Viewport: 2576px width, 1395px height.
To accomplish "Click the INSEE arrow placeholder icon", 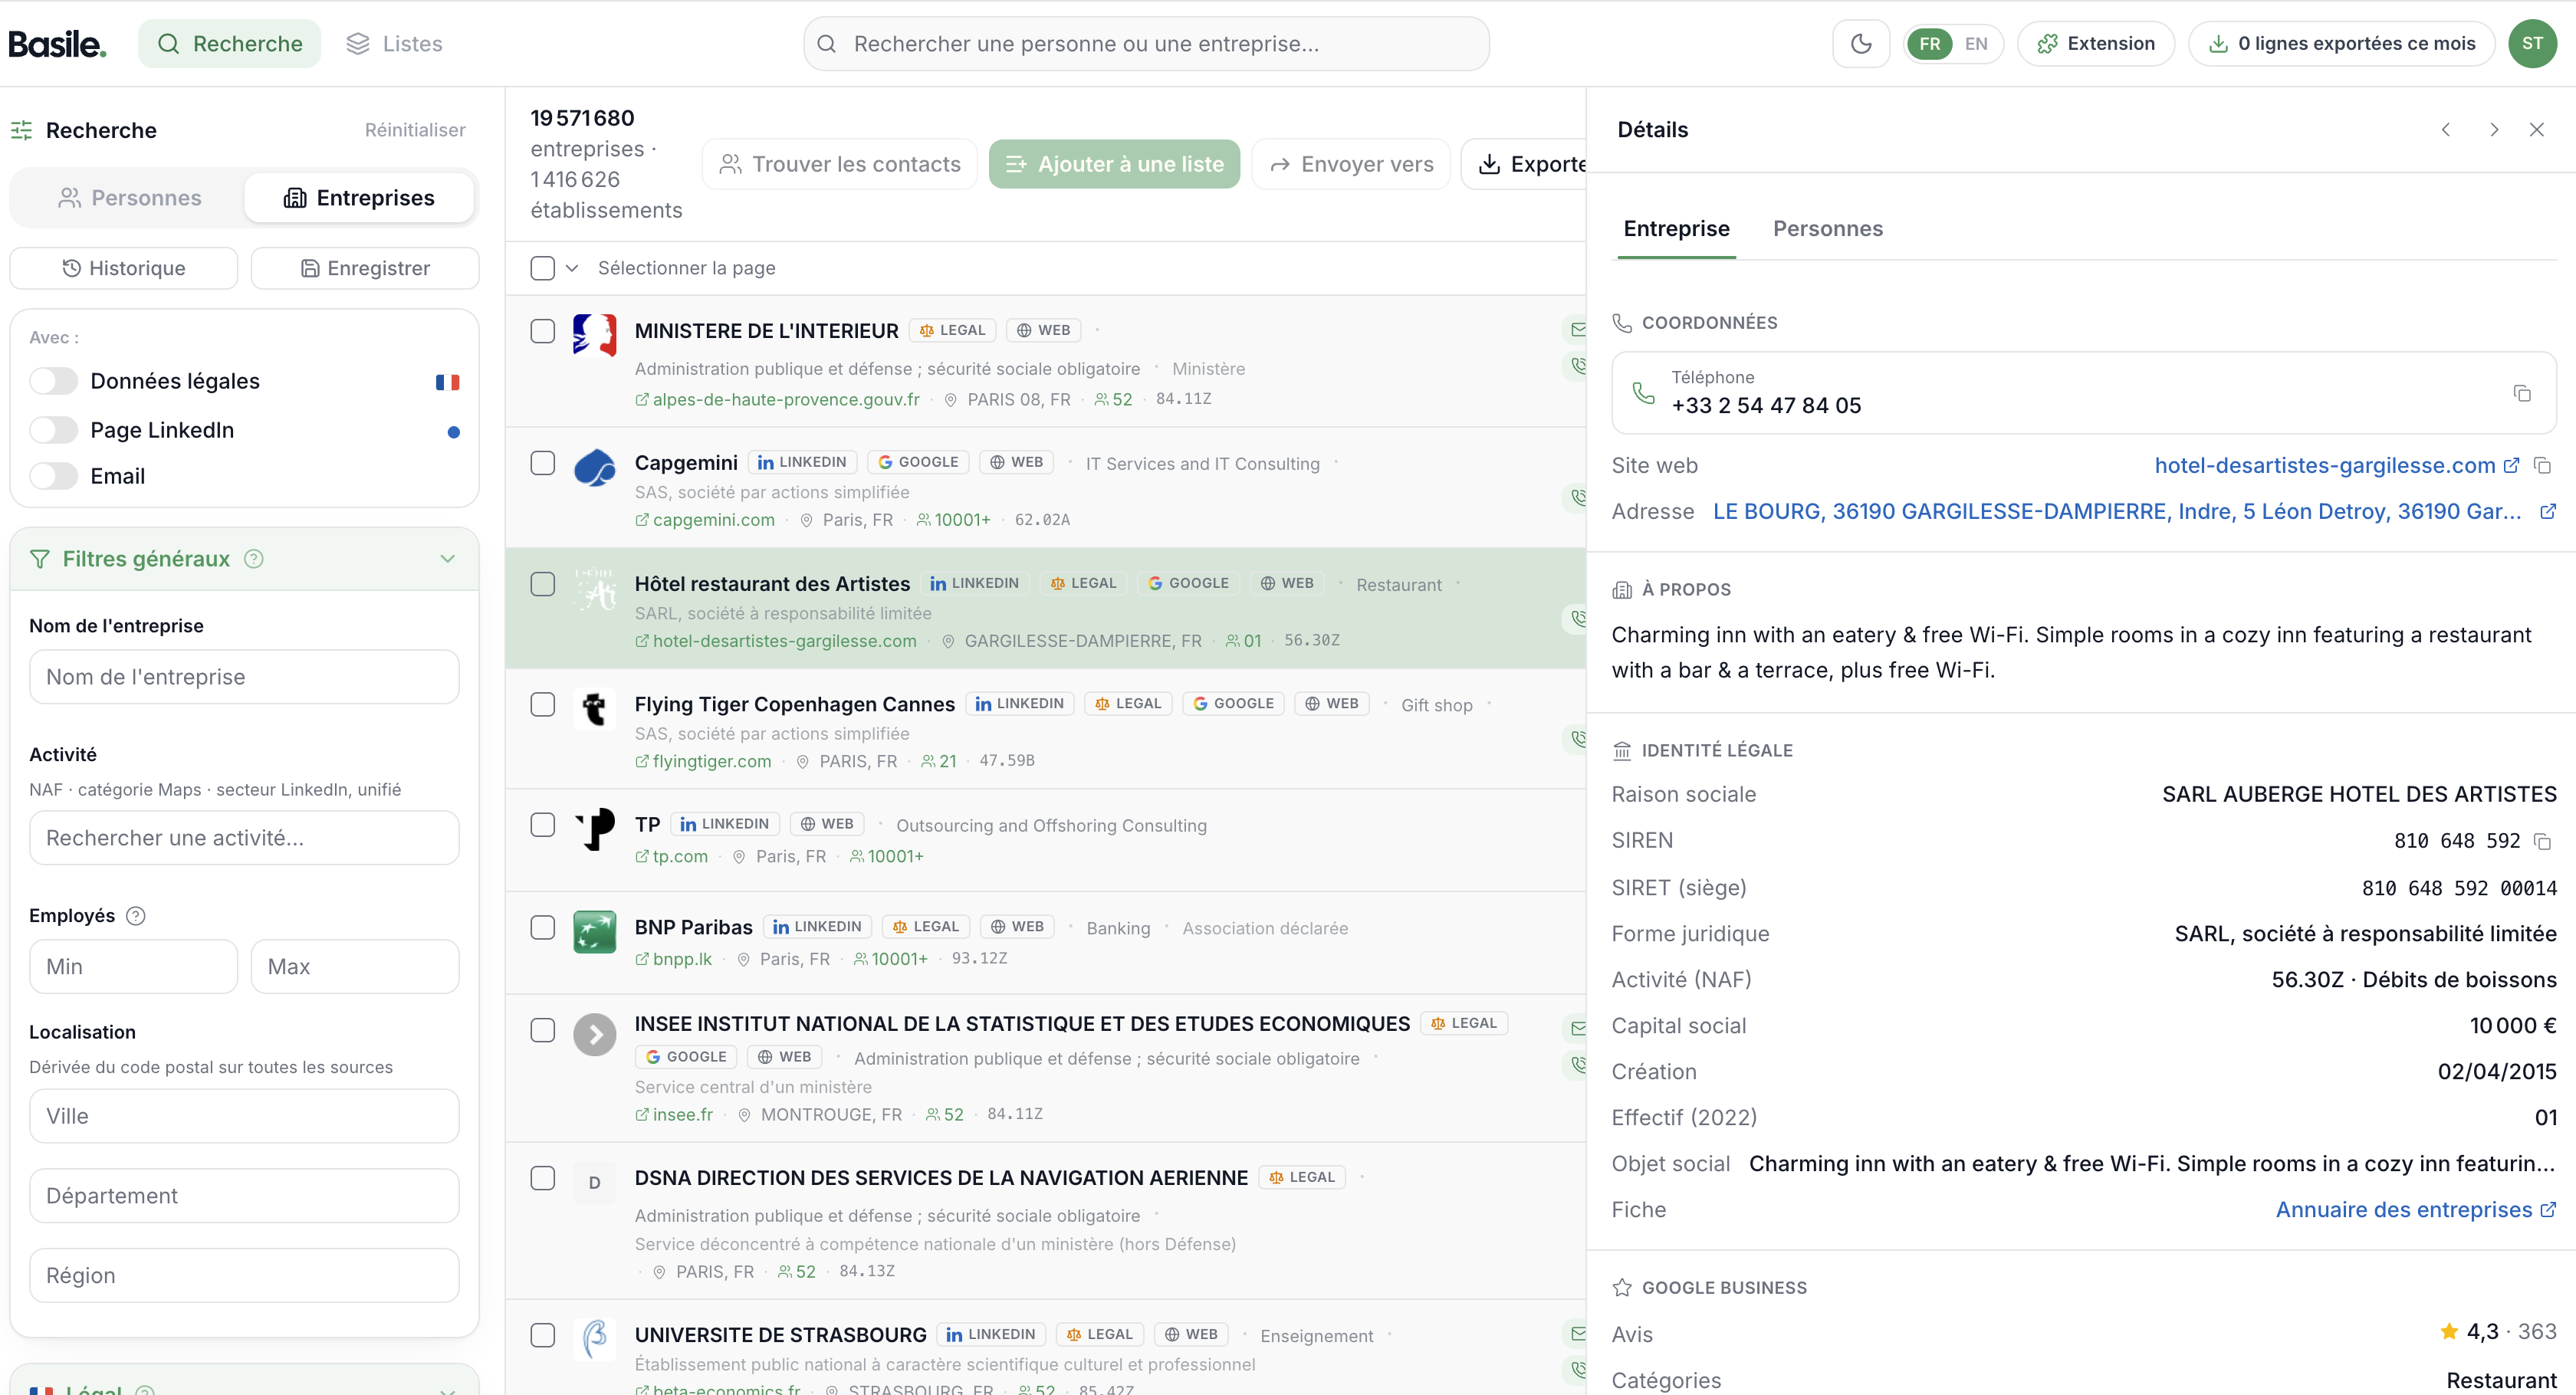I will coord(595,1035).
